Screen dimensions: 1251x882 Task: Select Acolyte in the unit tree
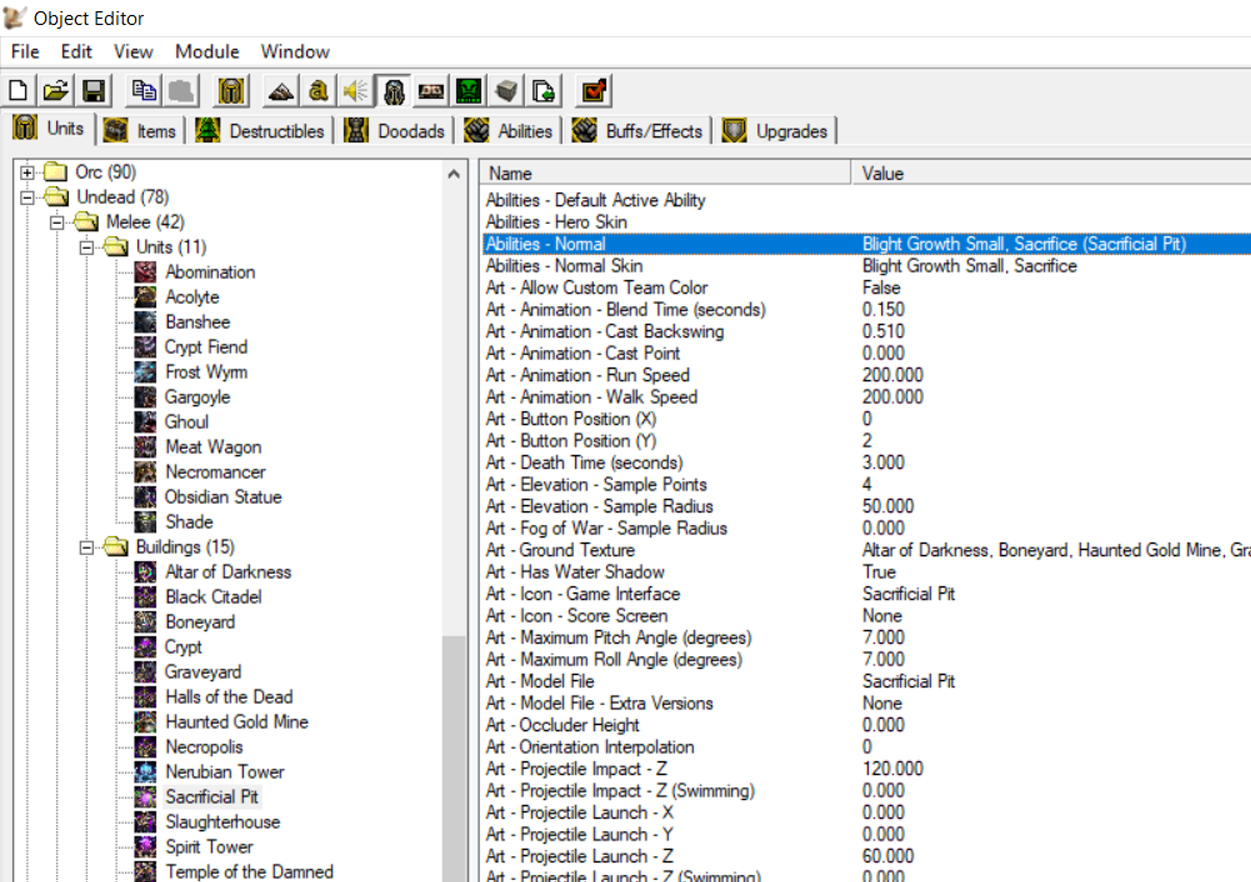192,297
